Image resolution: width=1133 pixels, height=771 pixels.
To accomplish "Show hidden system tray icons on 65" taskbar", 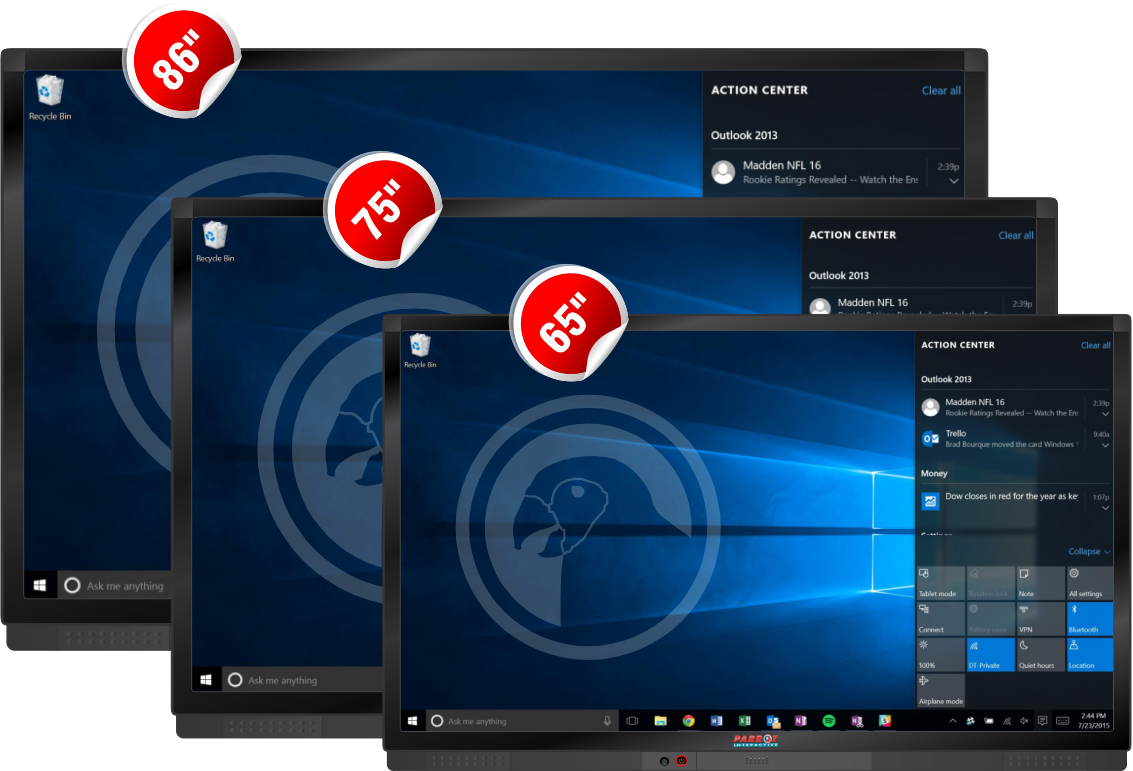I will (x=952, y=720).
